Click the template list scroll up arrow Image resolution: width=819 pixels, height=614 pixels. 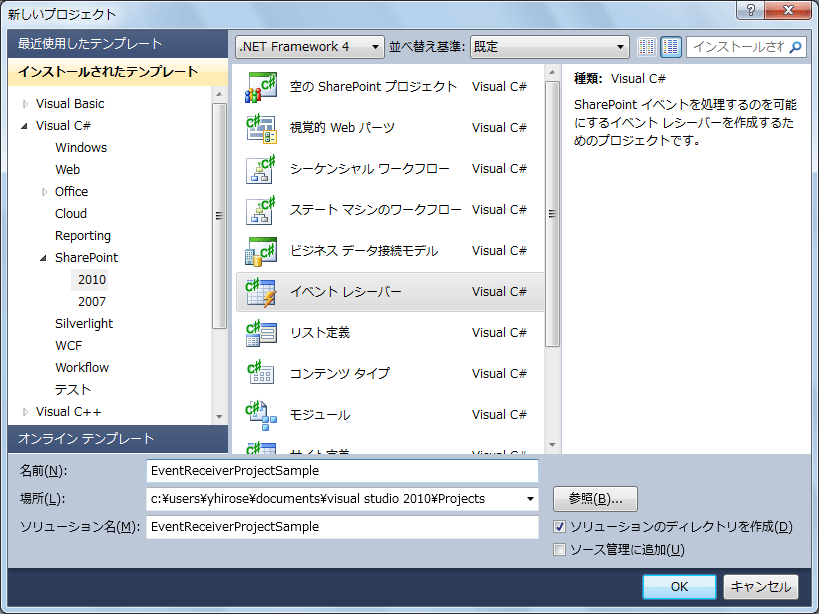552,72
